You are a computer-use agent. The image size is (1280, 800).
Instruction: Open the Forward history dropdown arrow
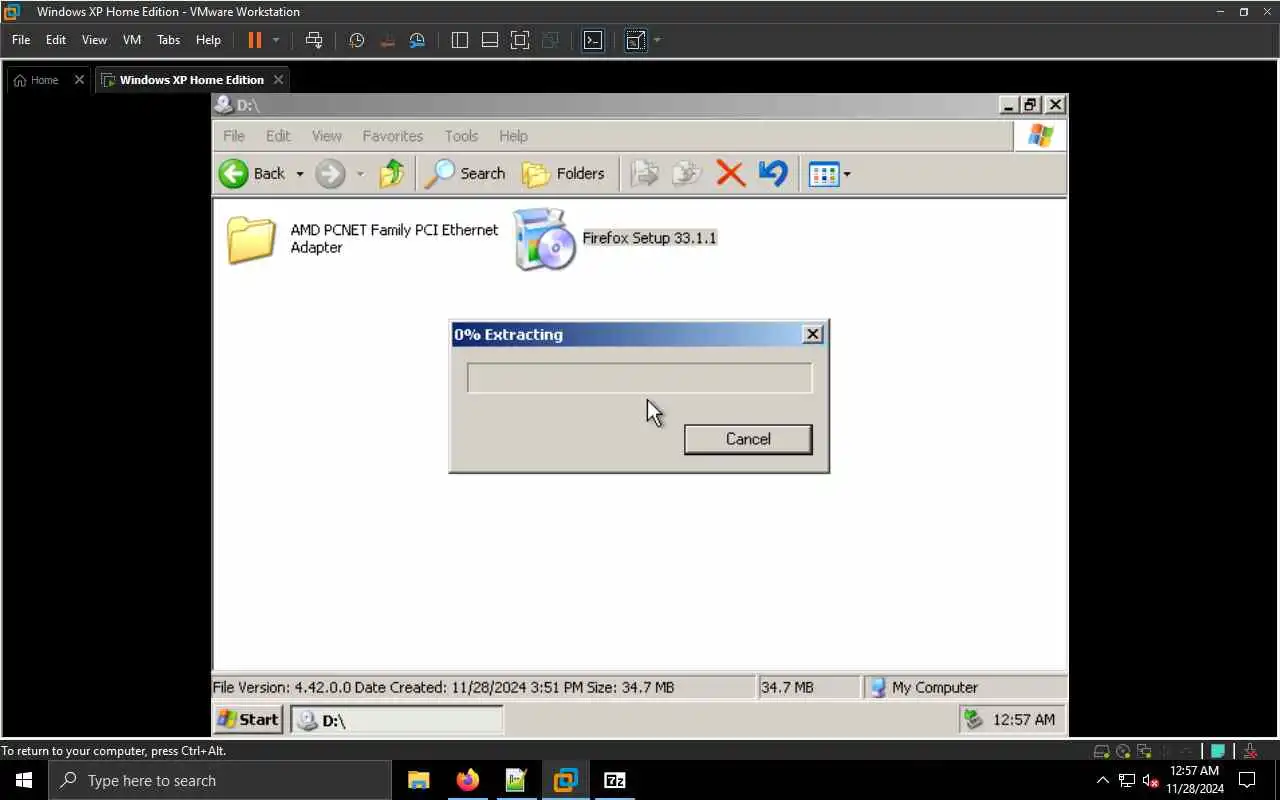point(360,174)
